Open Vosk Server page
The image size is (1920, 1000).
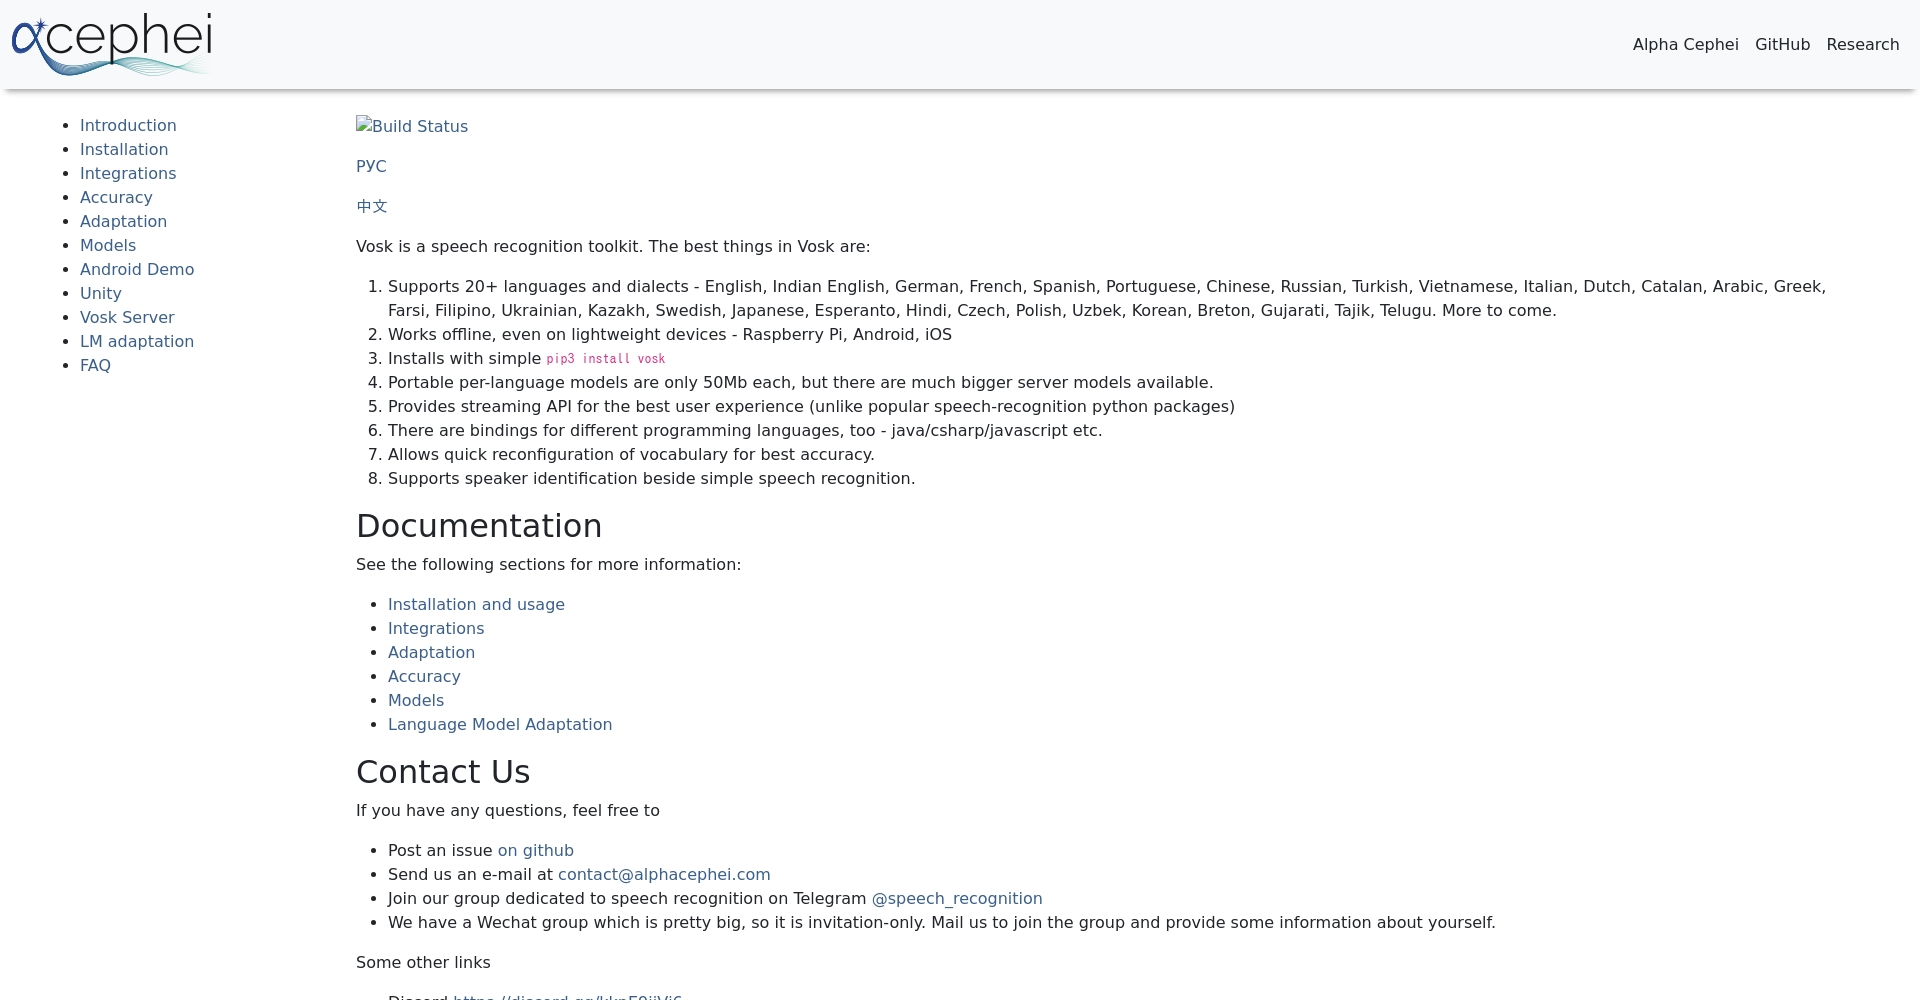127,317
